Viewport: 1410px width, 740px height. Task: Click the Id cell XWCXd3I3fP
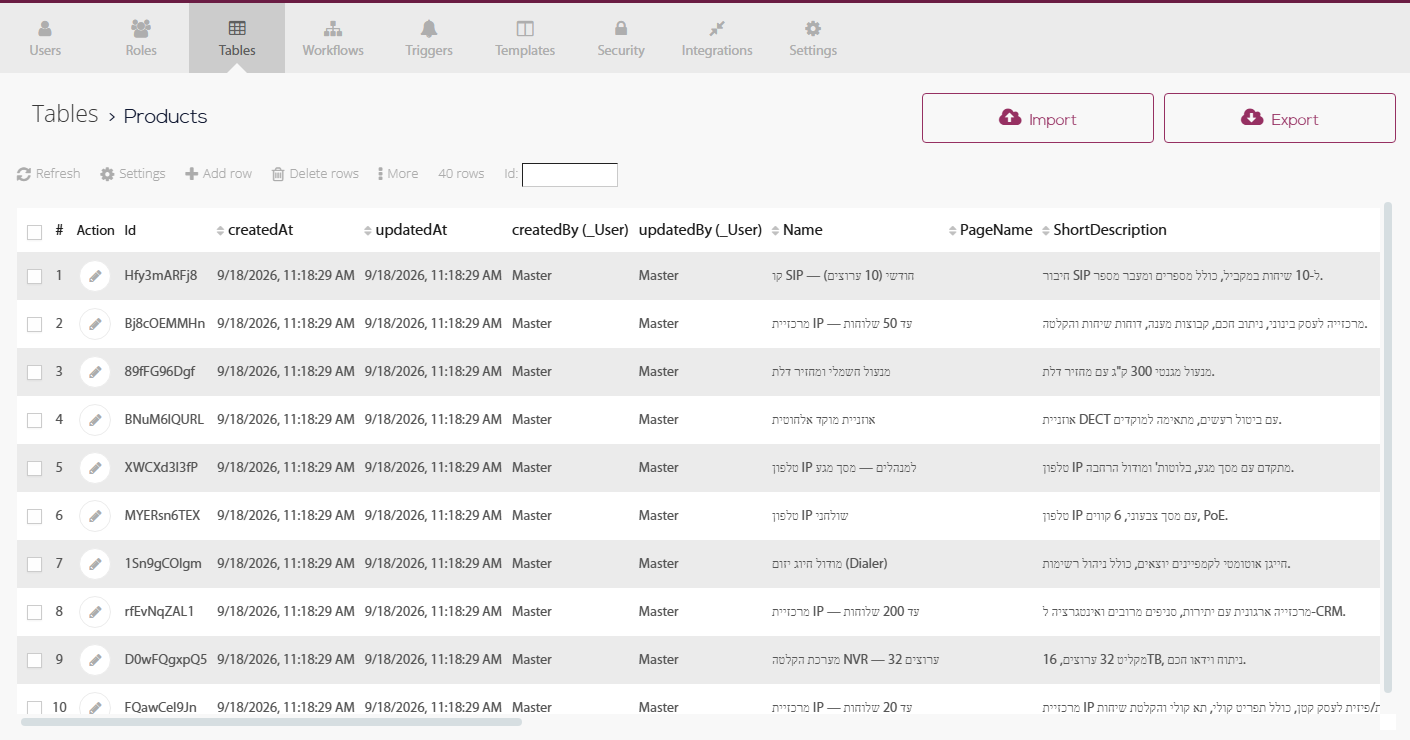[161, 468]
